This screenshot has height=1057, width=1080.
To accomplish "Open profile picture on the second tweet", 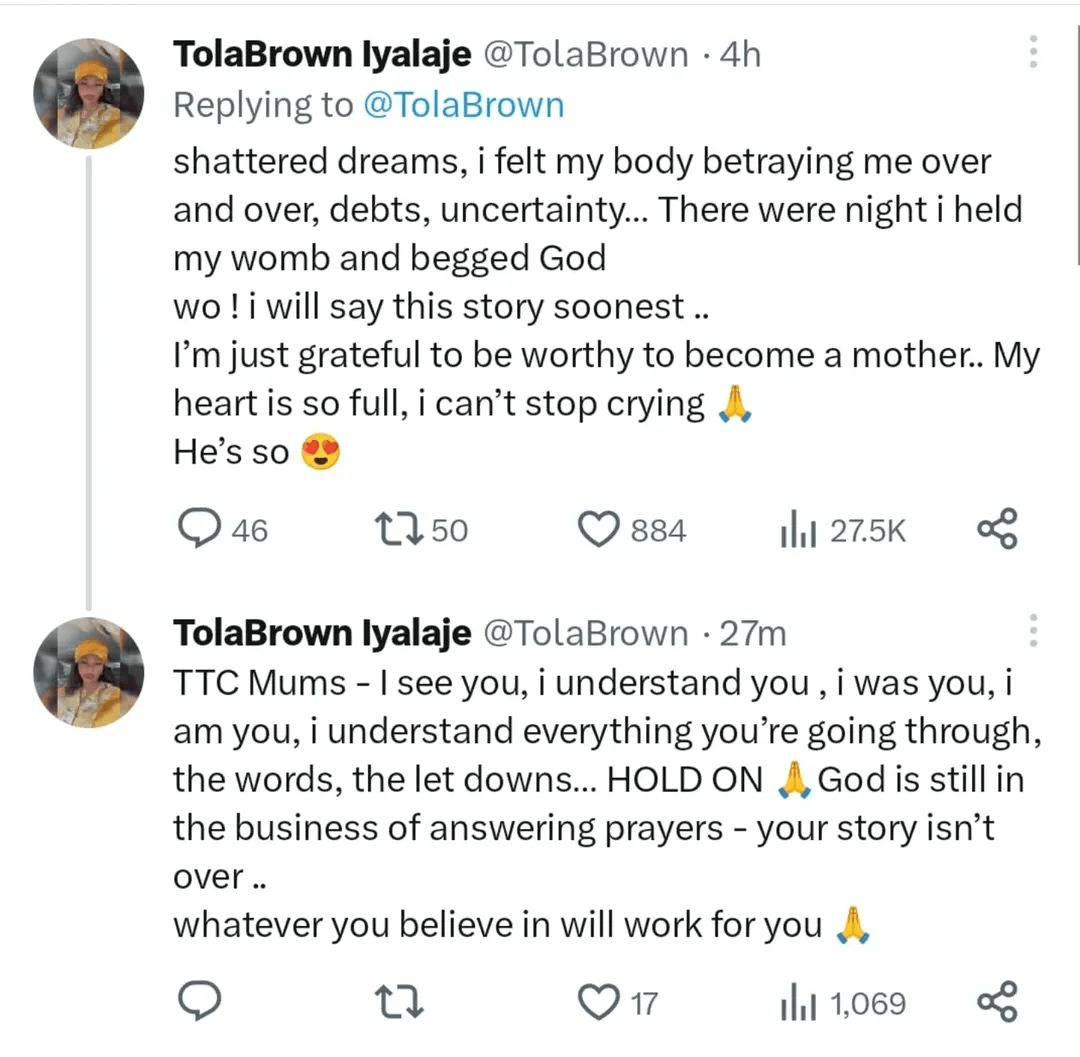I will 89,673.
